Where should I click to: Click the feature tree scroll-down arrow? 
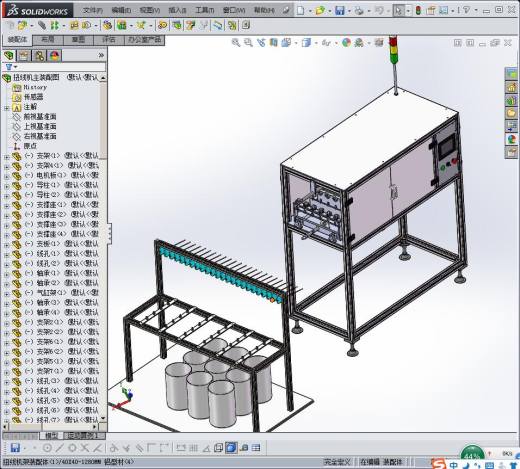[x=103, y=418]
